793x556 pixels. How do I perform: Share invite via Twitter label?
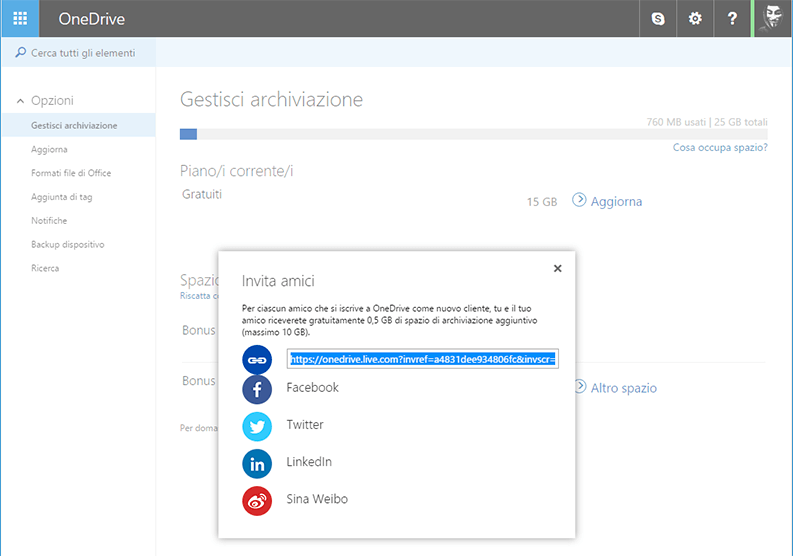pyautogui.click(x=304, y=424)
